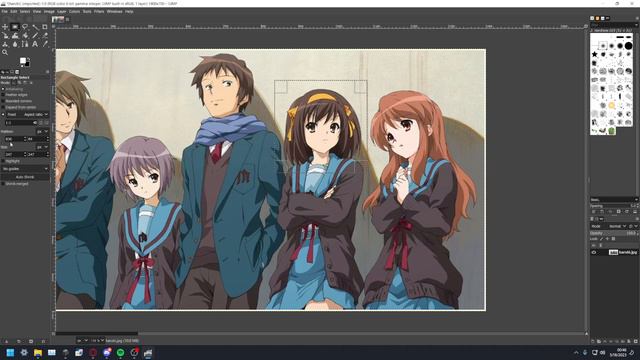Open the status bar zoom level dropdown
Screen dimensions: 640x360
97,340
